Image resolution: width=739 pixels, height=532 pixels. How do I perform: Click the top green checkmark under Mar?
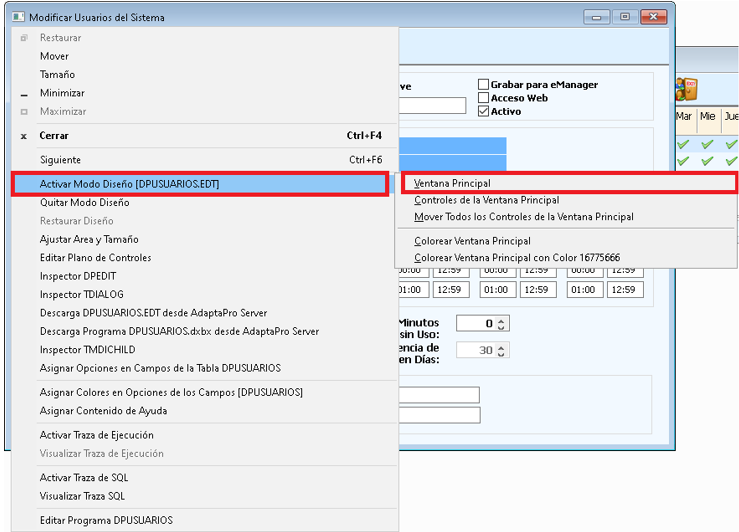(684, 144)
